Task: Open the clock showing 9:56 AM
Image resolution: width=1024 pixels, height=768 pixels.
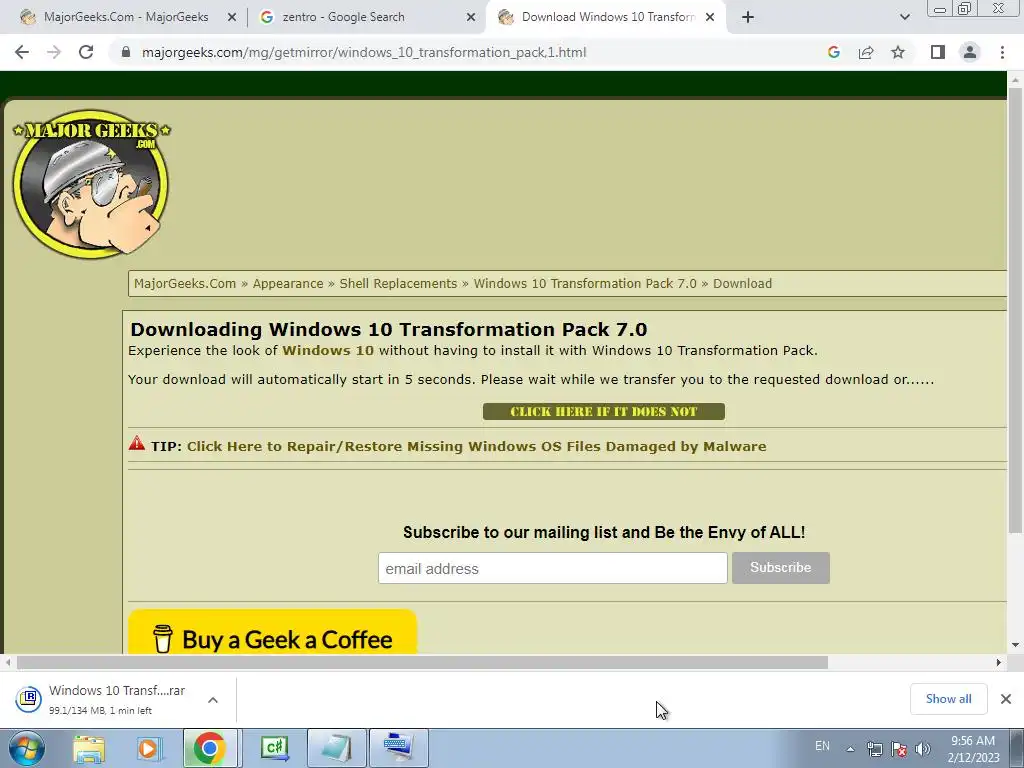Action: click(x=973, y=749)
